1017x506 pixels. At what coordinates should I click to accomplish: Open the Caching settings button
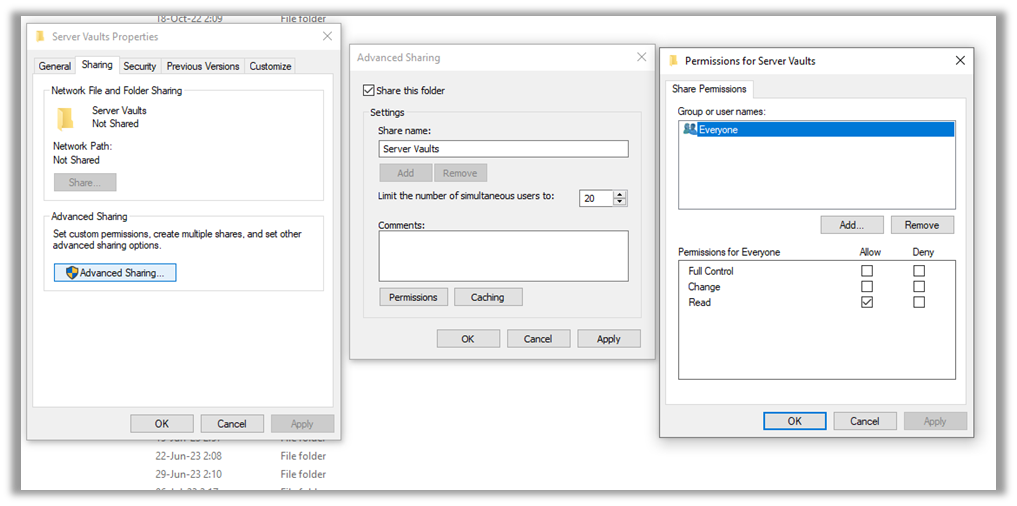(488, 297)
